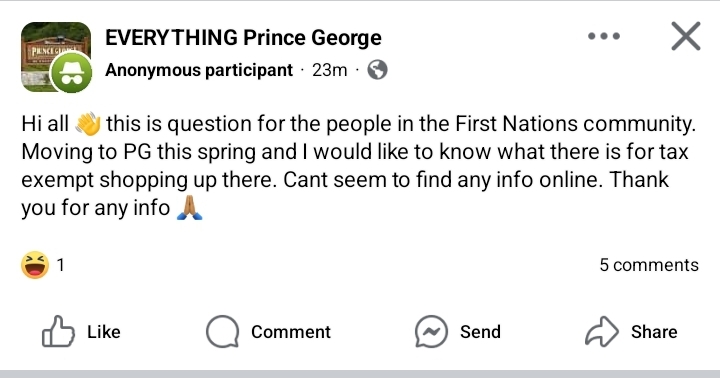720x382 pixels.
Task: Open the three-dot post options menu
Action: (604, 36)
